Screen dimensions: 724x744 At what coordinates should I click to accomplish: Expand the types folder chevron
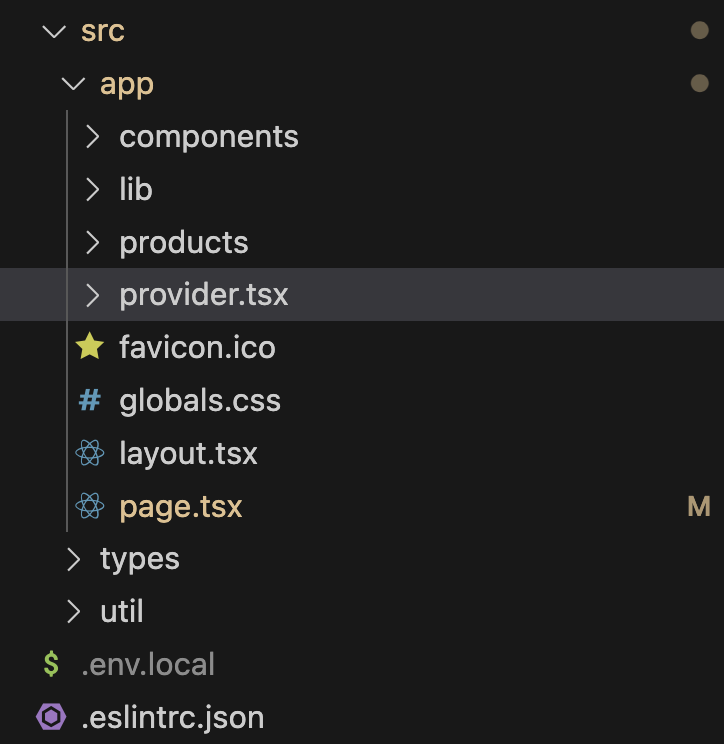(x=73, y=559)
